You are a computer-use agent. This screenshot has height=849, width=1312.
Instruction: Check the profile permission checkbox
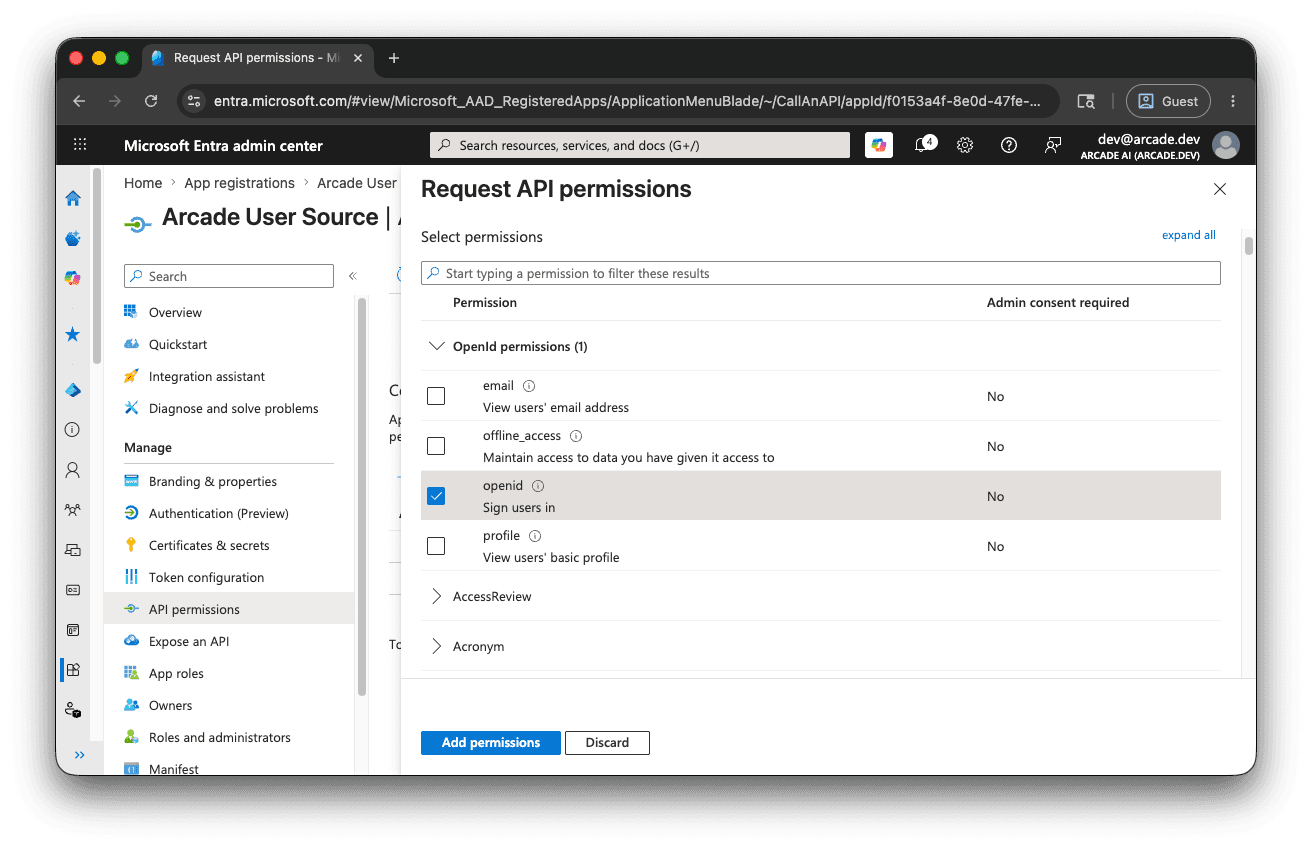coord(436,546)
